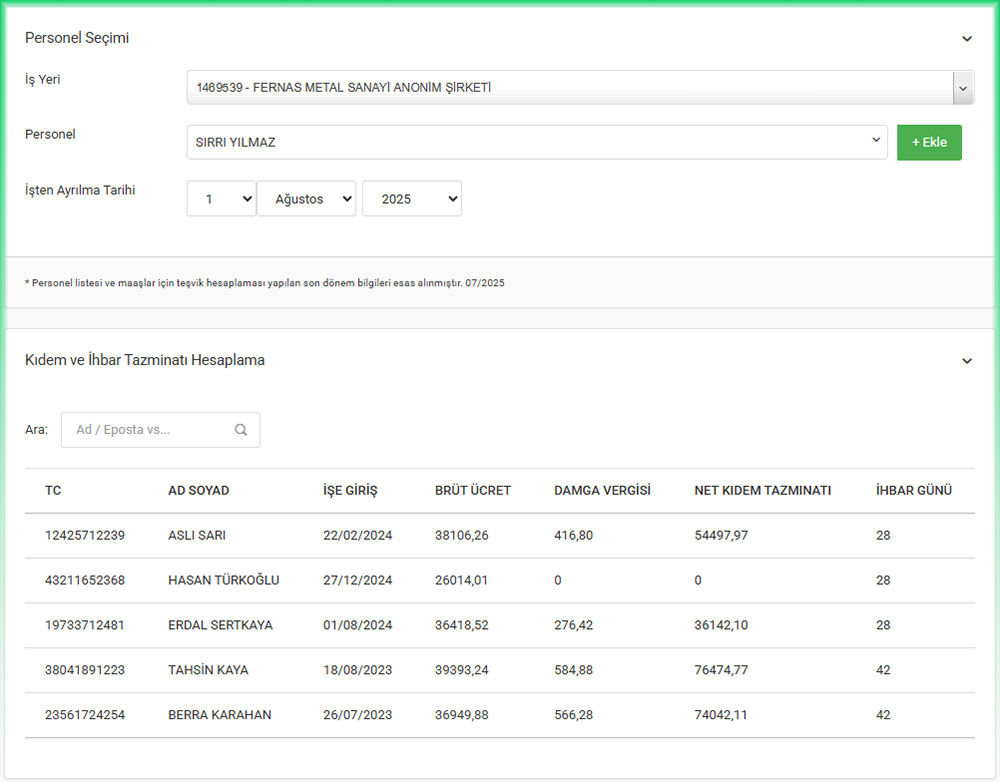Viewport: 1000px width, 782px height.
Task: Open the Personel dropdown showing SIRRI YILMAZ
Action: [x=536, y=142]
